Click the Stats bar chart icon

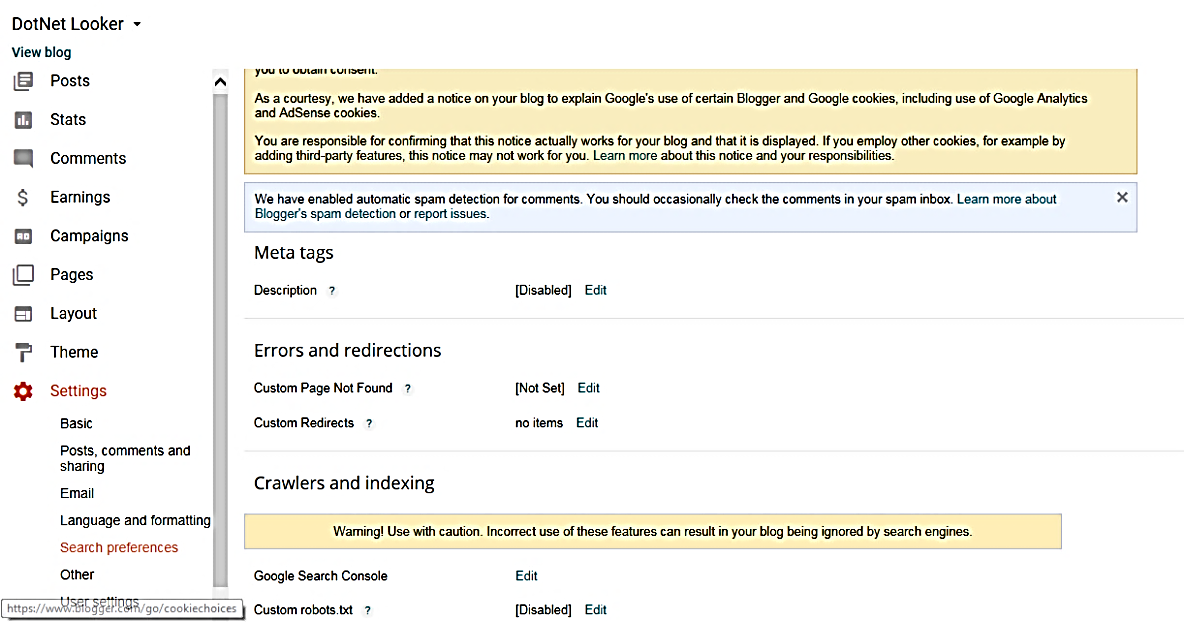(23, 119)
